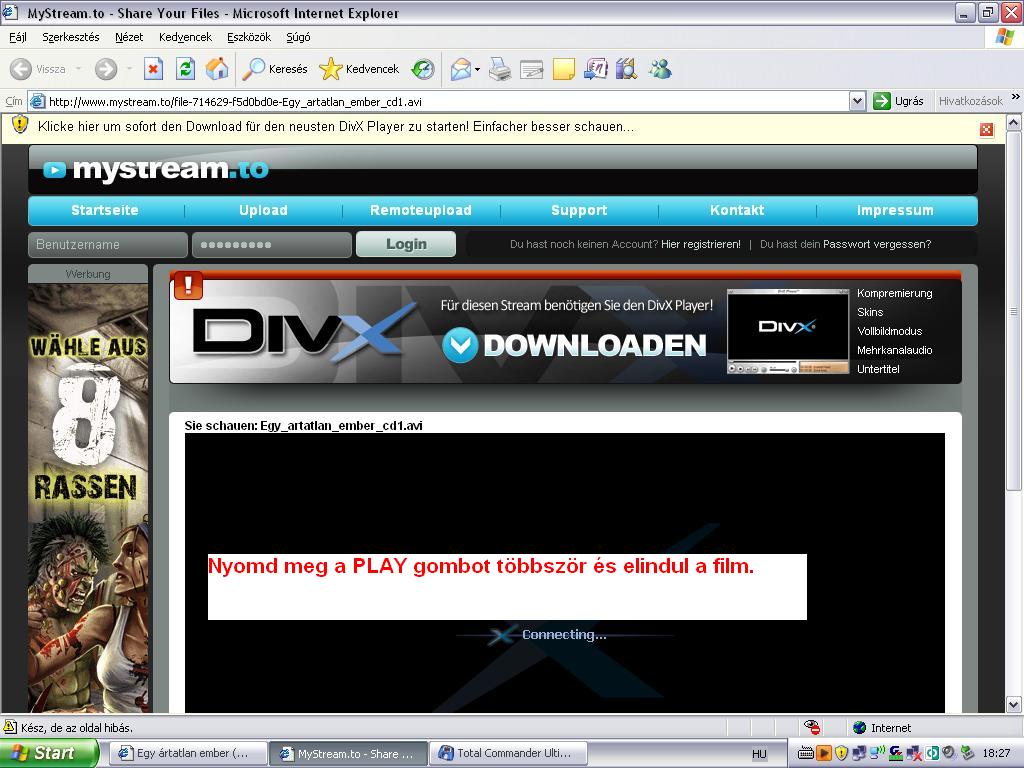Expand the Hivatkozások links chevron
Screen dimensions: 1024x768
tap(1016, 97)
